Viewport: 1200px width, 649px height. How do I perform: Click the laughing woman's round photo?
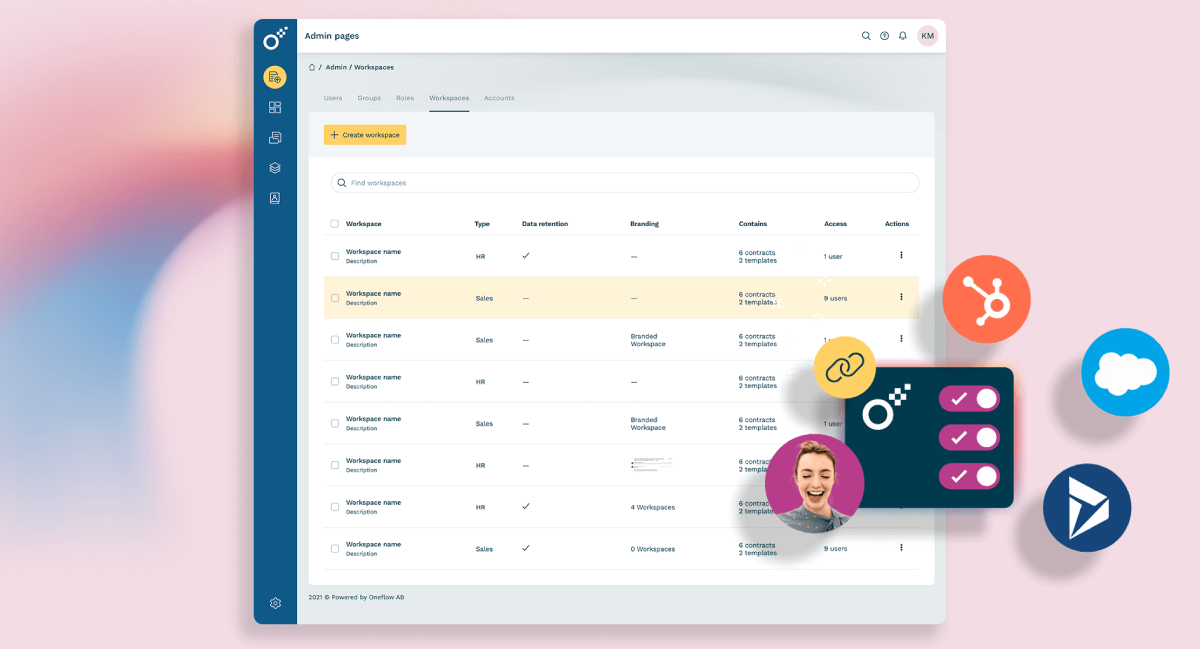pos(814,483)
